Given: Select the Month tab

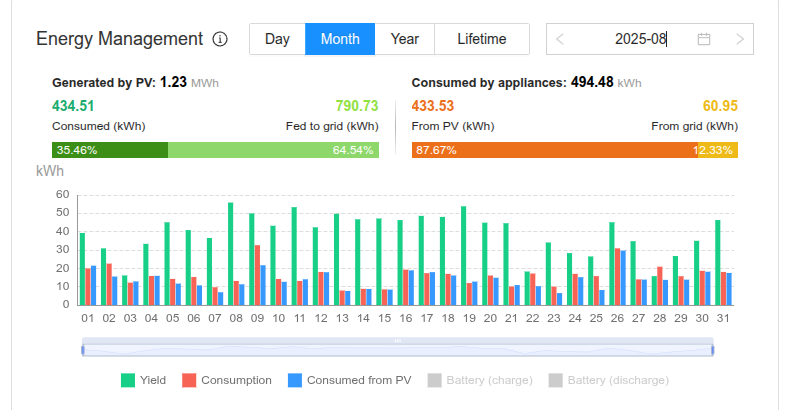Looking at the screenshot, I should 340,39.
